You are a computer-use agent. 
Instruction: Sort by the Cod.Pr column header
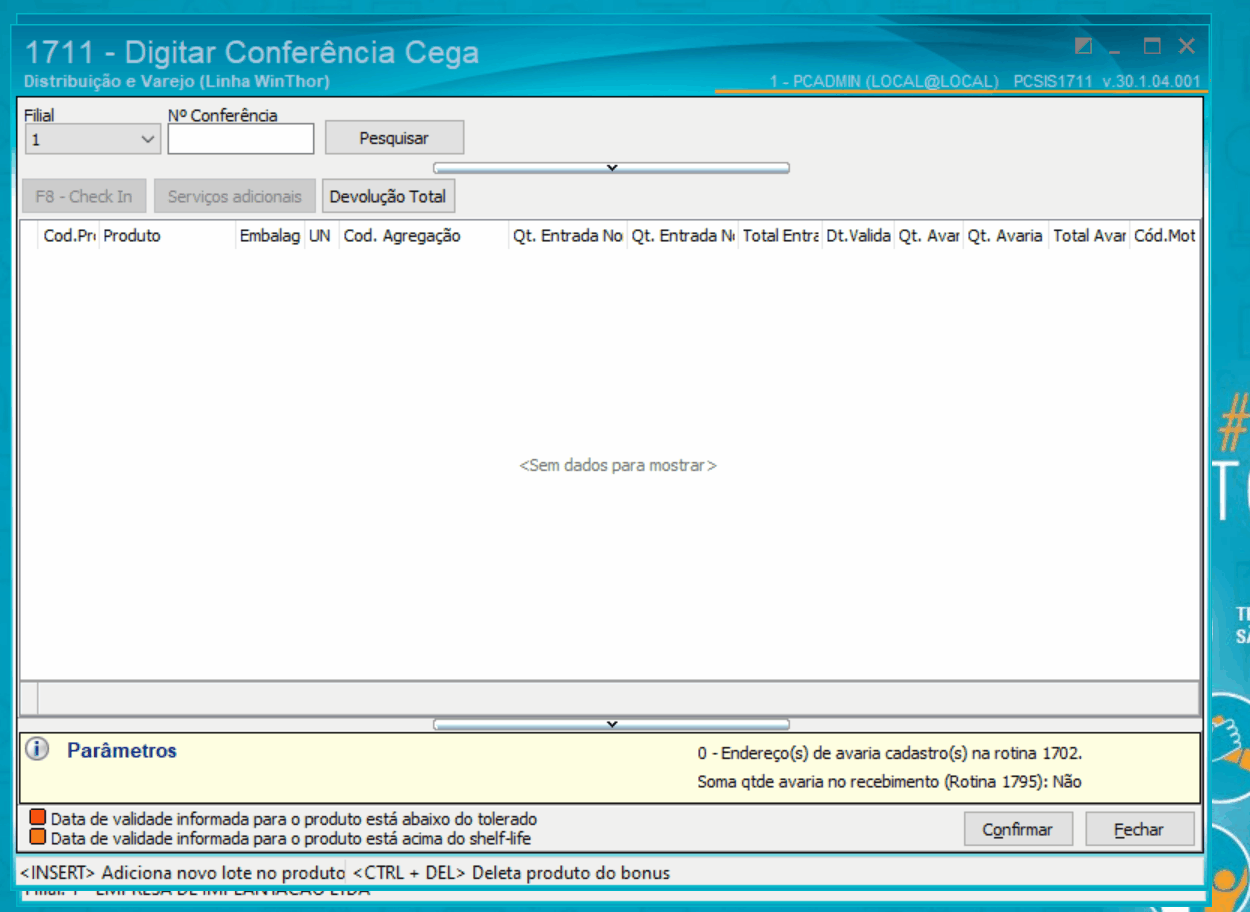(69, 236)
